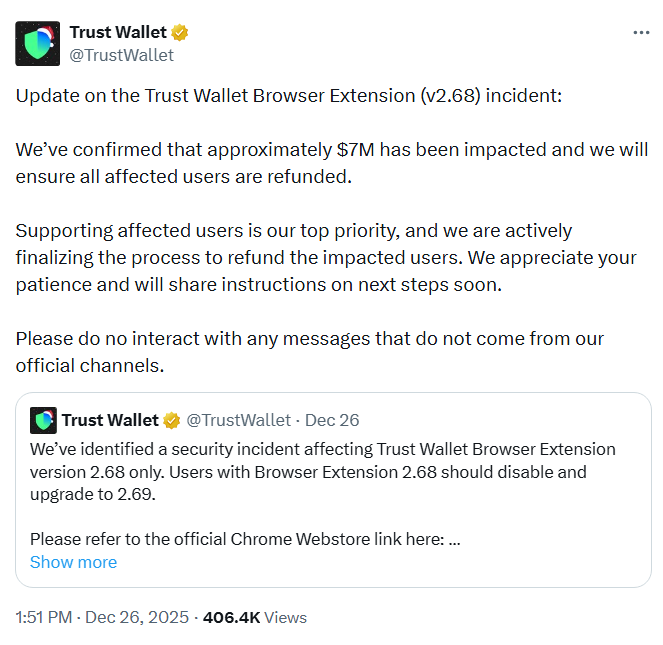Open the Trust Wallet name in quoted tweet
Viewport: 663px width, 645px height.
(110, 420)
